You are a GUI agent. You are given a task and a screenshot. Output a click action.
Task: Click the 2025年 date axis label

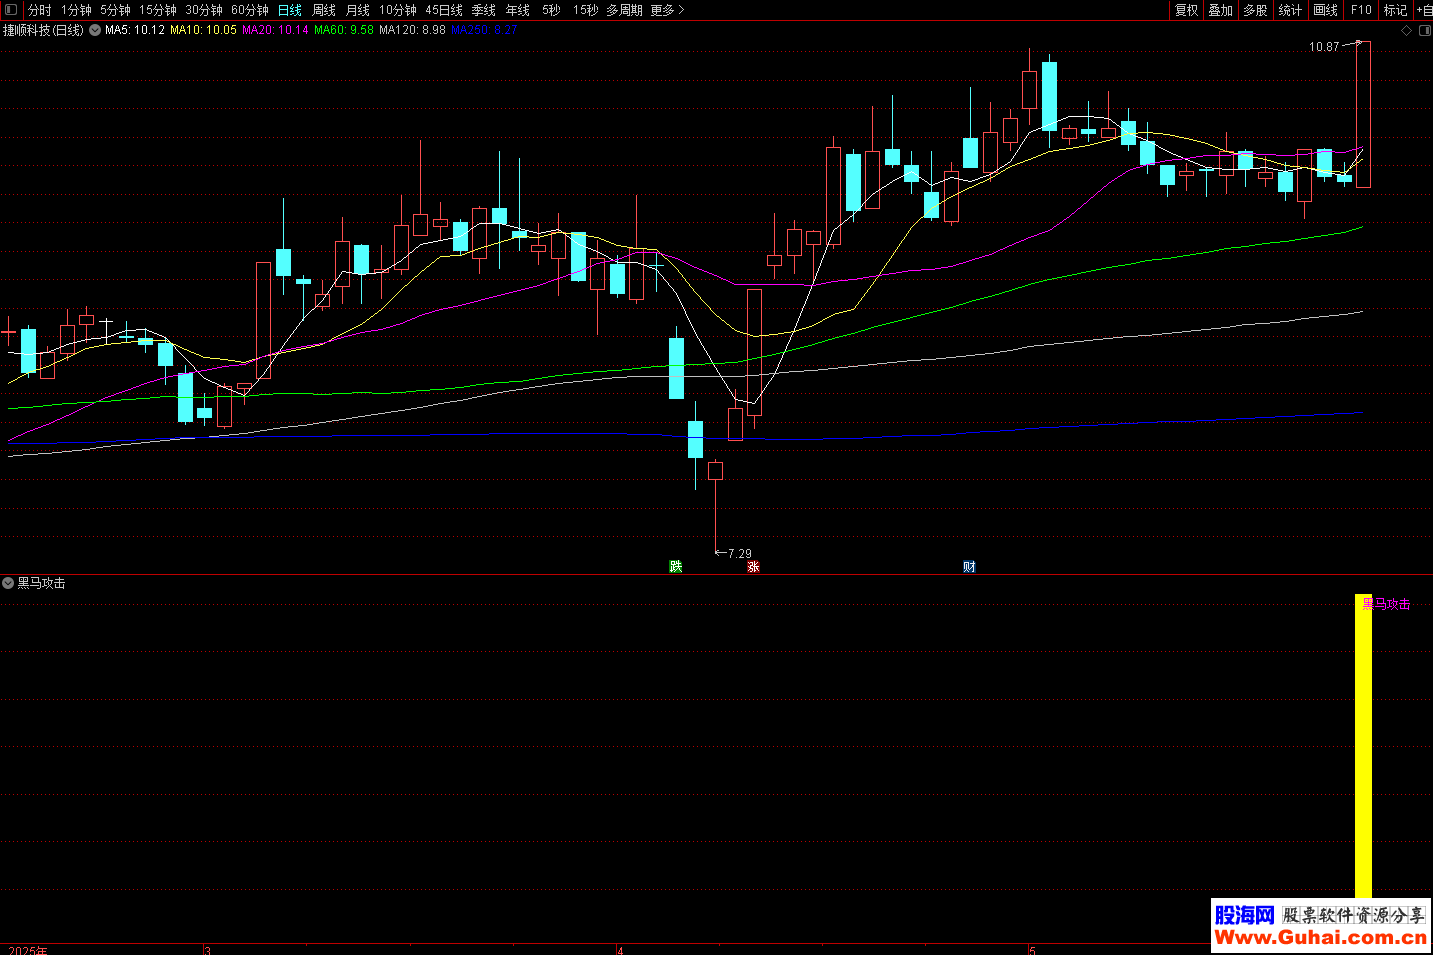[28, 950]
